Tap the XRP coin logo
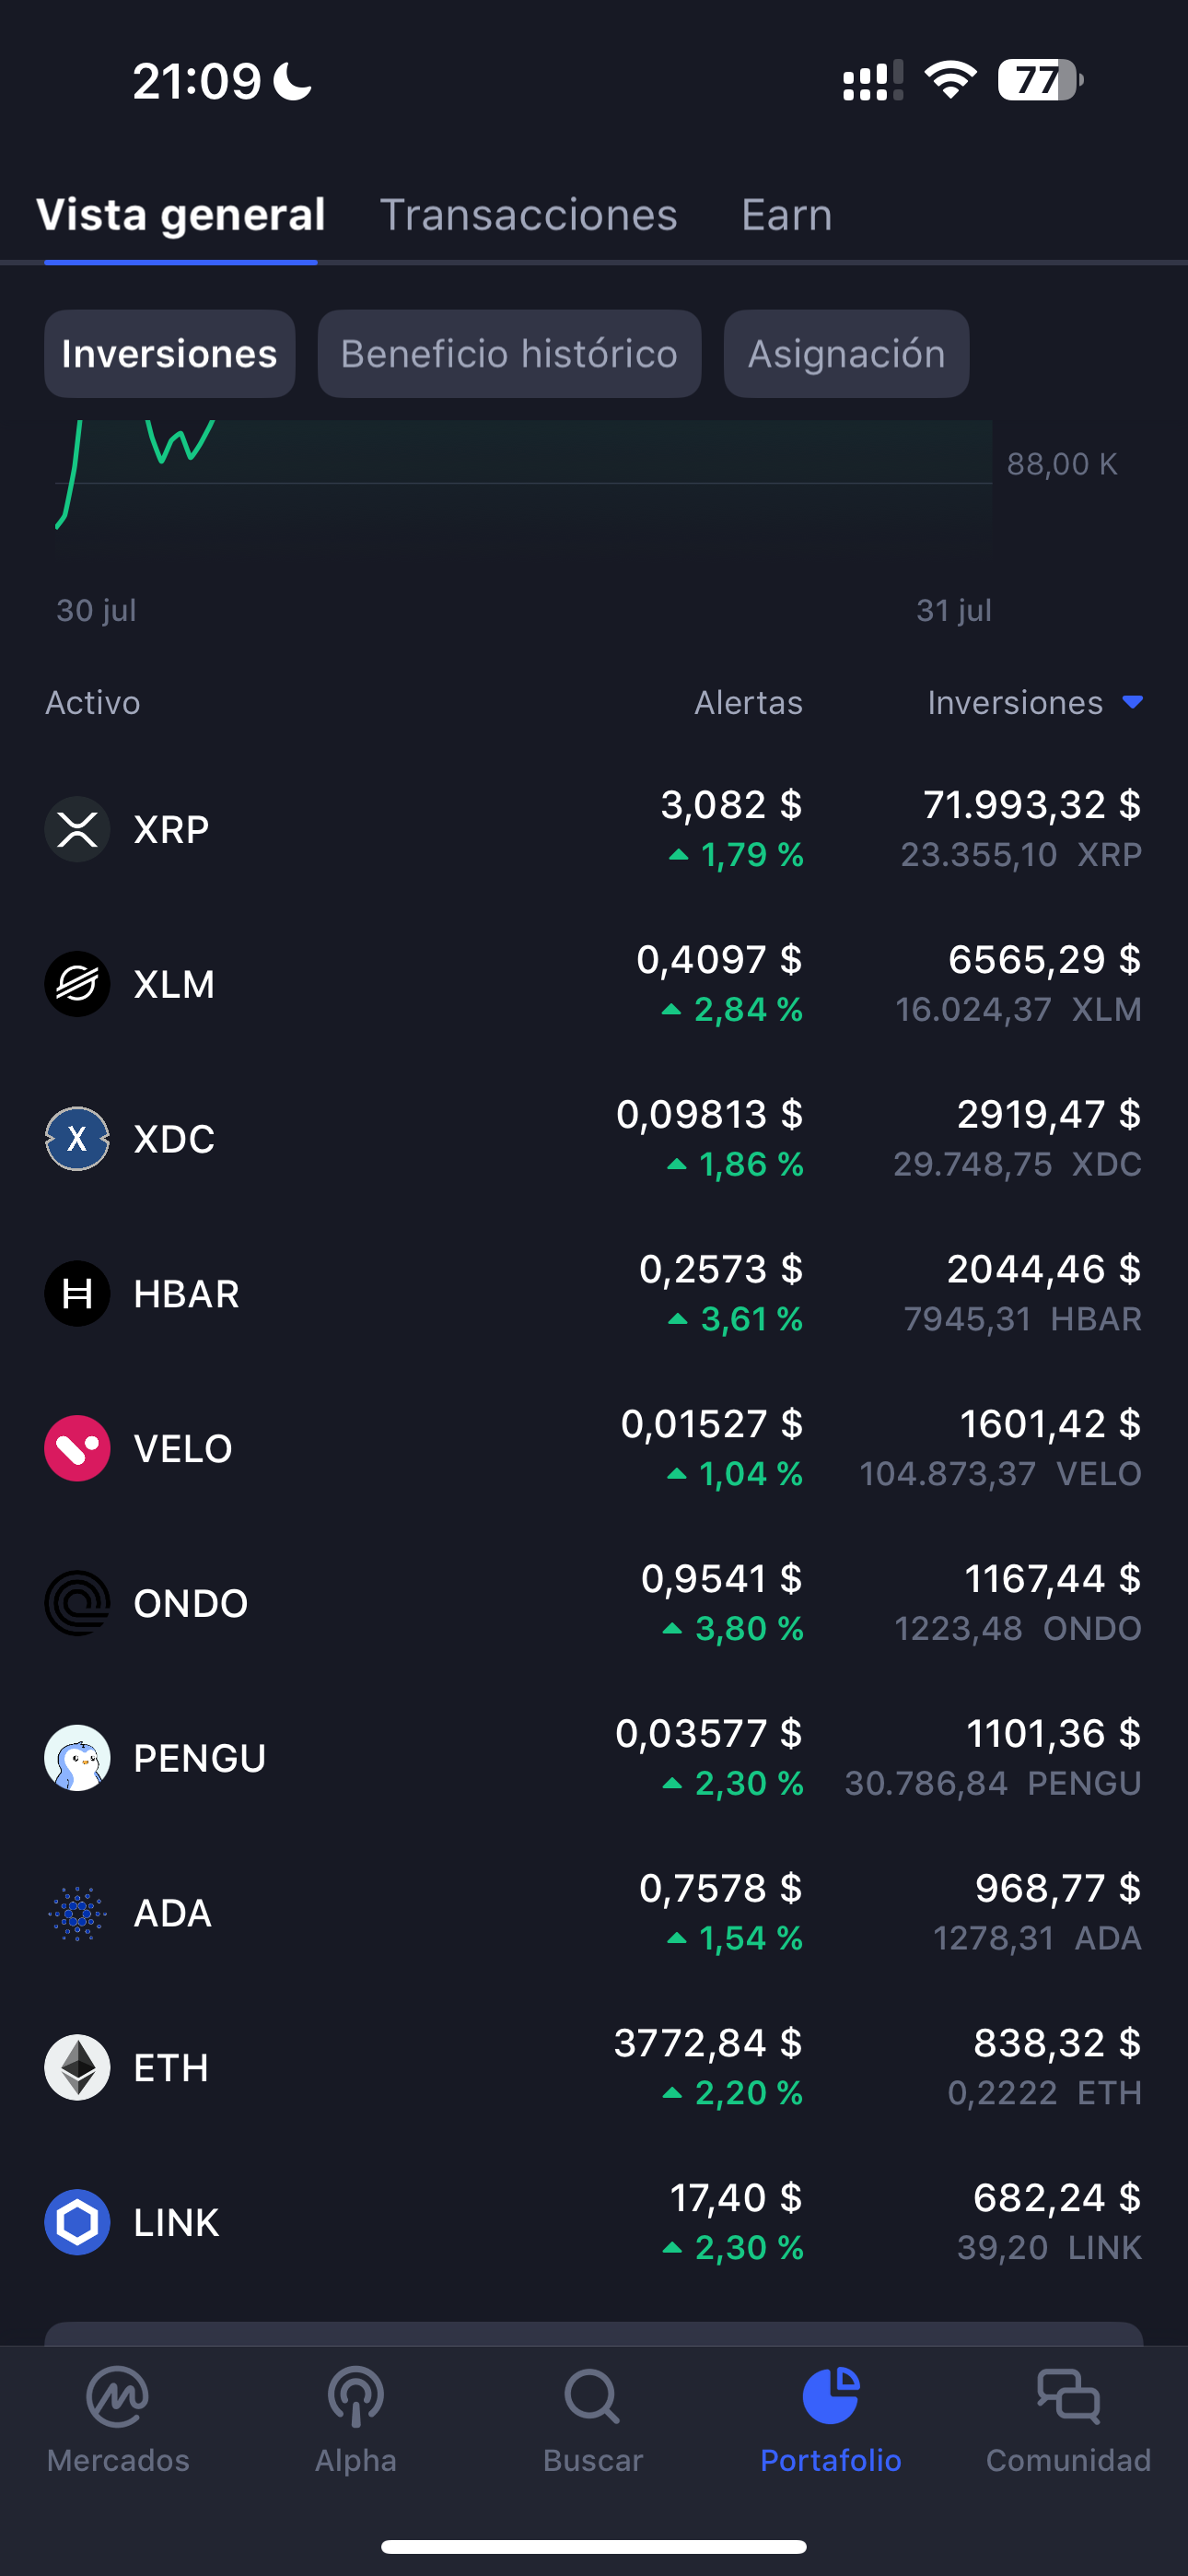 (x=77, y=829)
